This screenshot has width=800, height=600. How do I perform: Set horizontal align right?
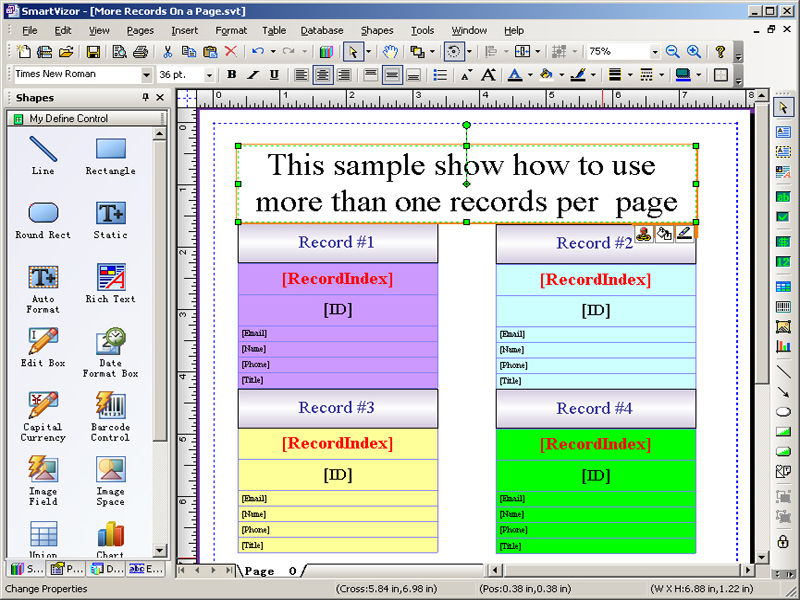(x=344, y=75)
